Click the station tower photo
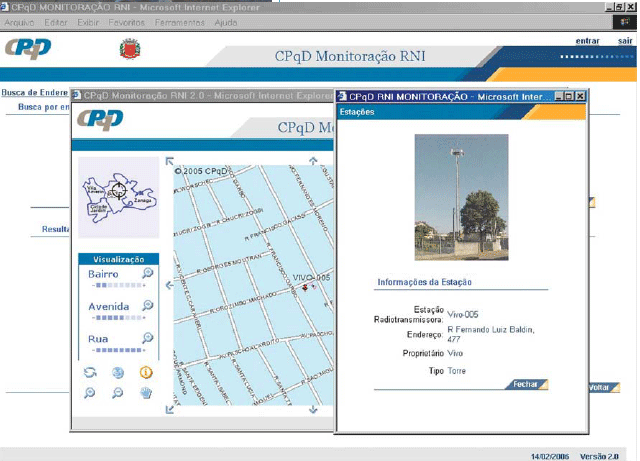Screen dimensions: 640x461 pyautogui.click(x=461, y=197)
